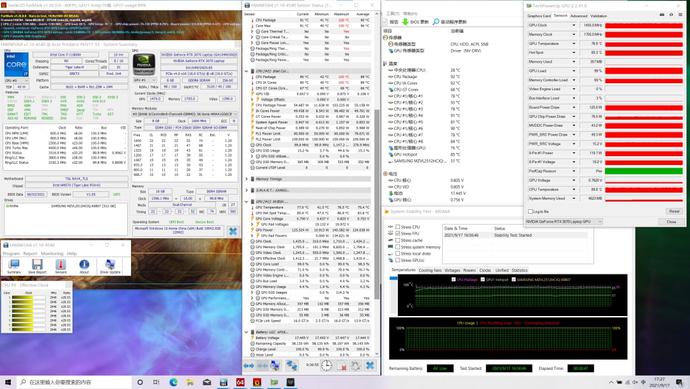Screen dimensions: 690x389
Task: Click the GPU Load red graph bar
Action: coord(643,70)
